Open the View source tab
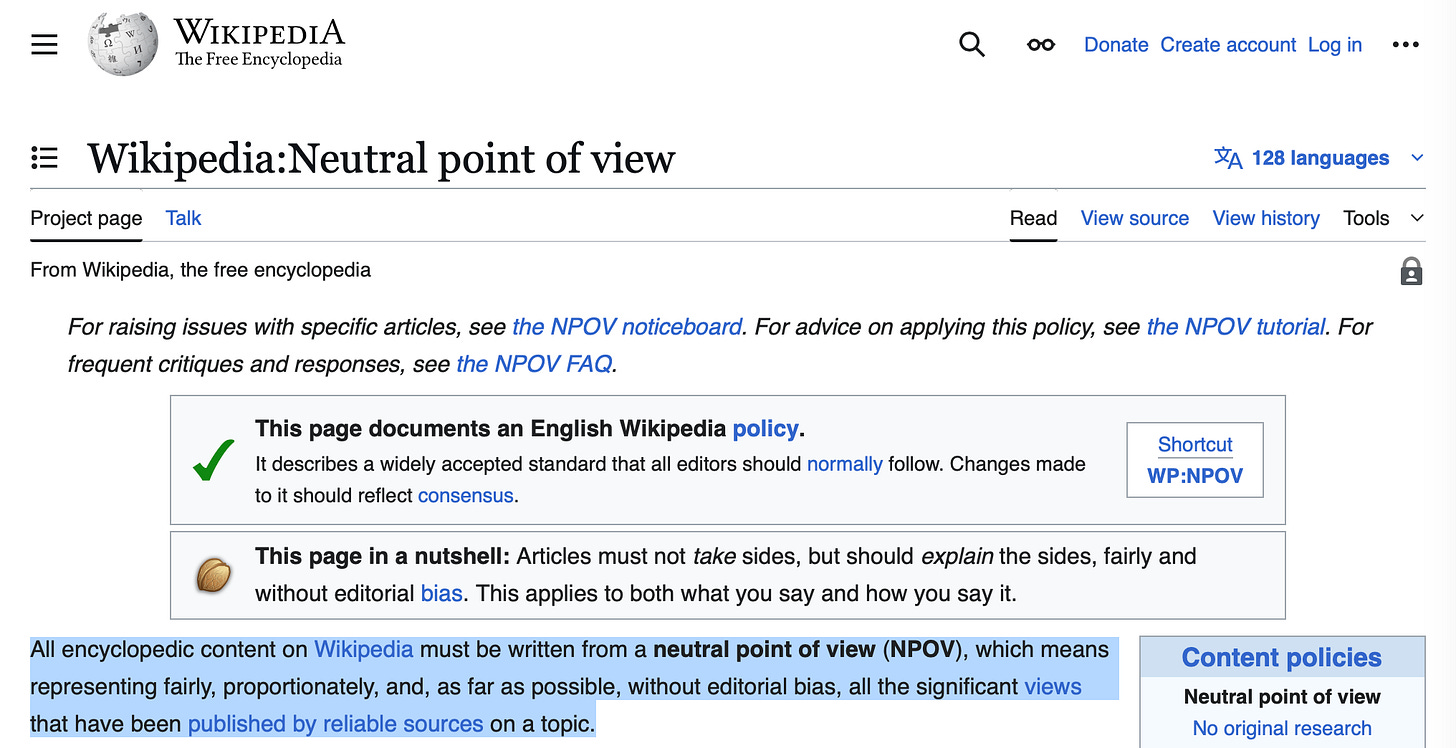1456x748 pixels. click(x=1135, y=218)
